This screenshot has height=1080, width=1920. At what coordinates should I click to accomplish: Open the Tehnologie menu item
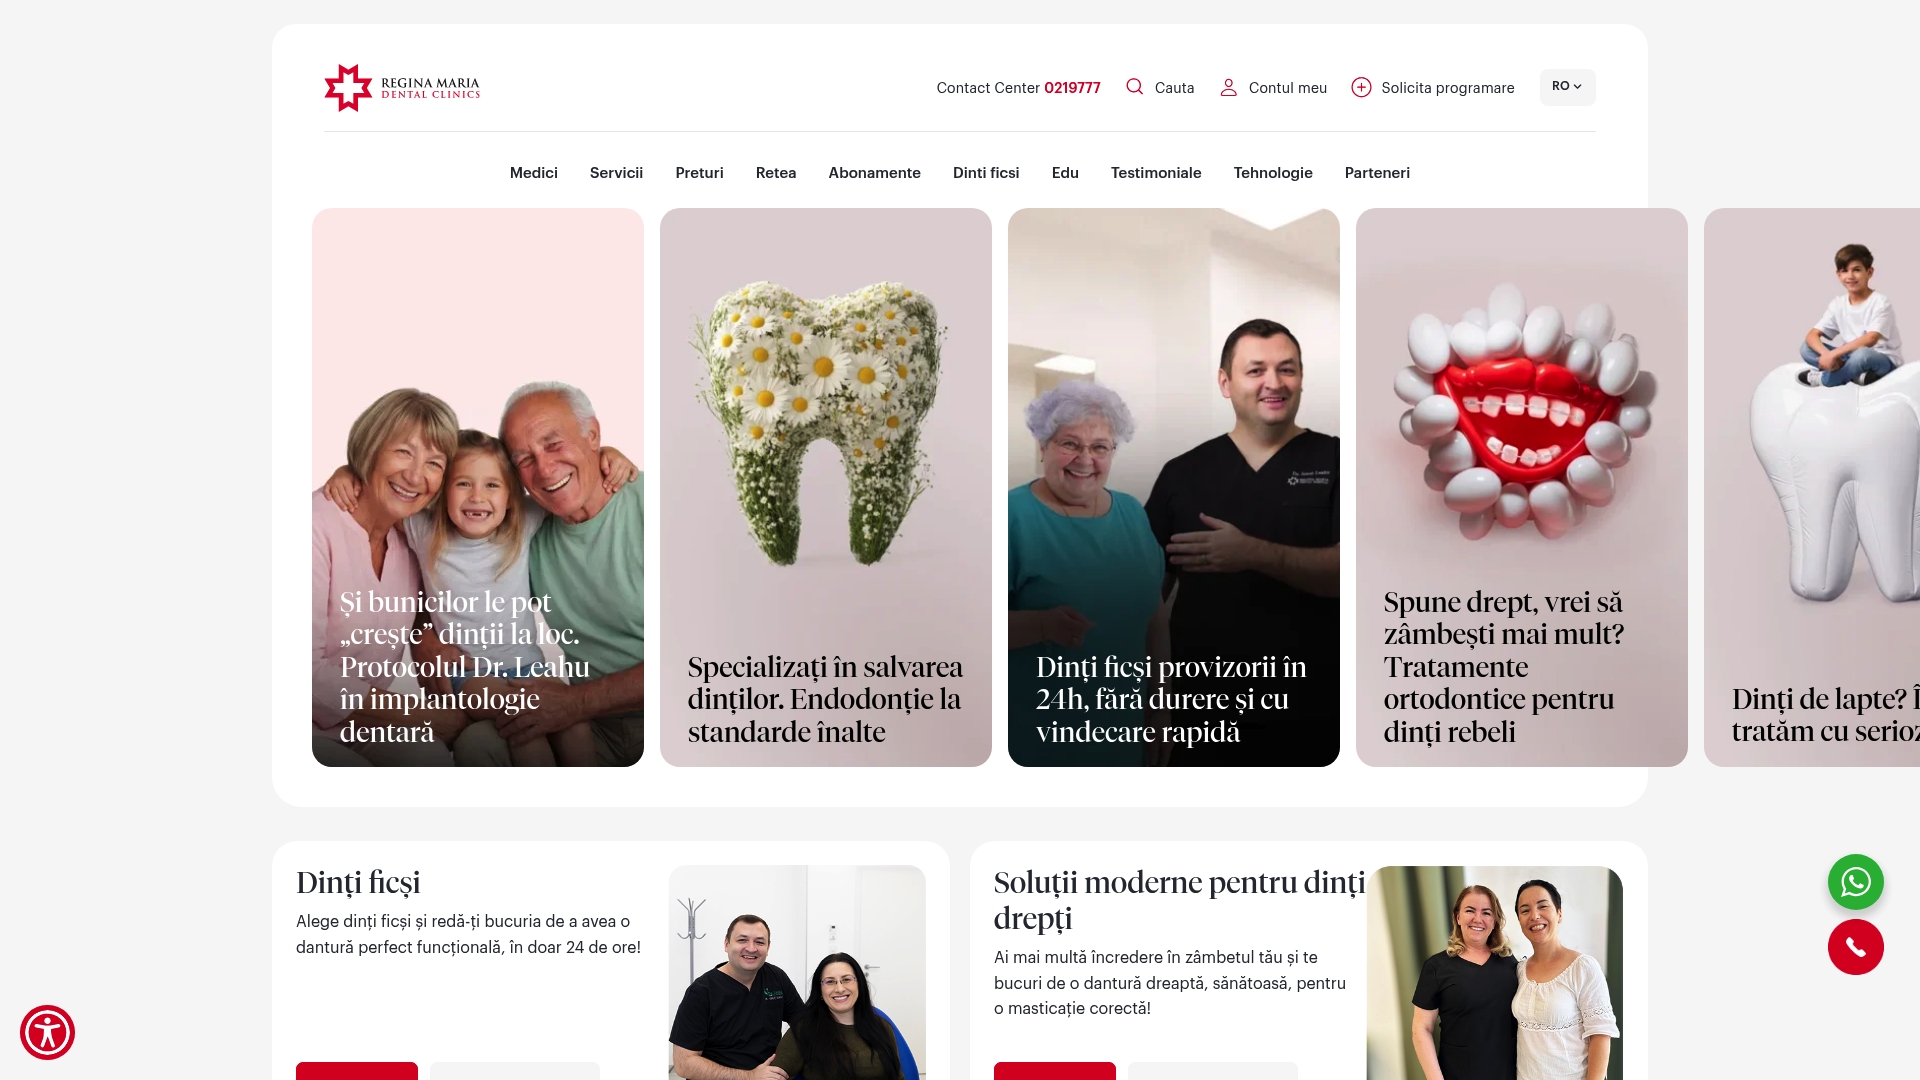tap(1273, 173)
